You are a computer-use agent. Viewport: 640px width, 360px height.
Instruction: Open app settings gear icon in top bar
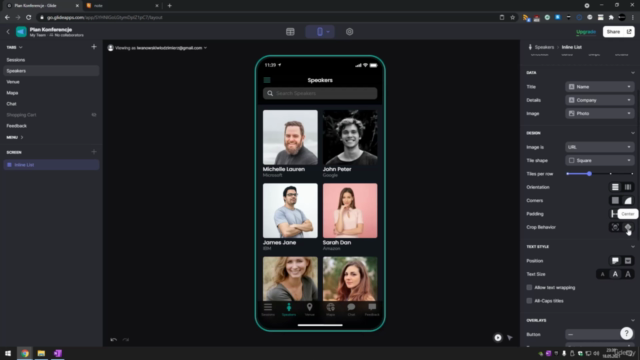(x=349, y=32)
